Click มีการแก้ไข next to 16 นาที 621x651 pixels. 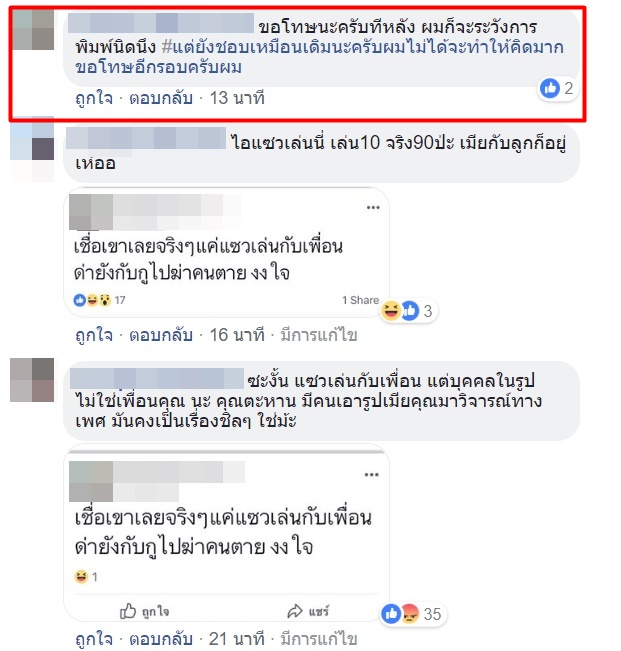coord(319,335)
